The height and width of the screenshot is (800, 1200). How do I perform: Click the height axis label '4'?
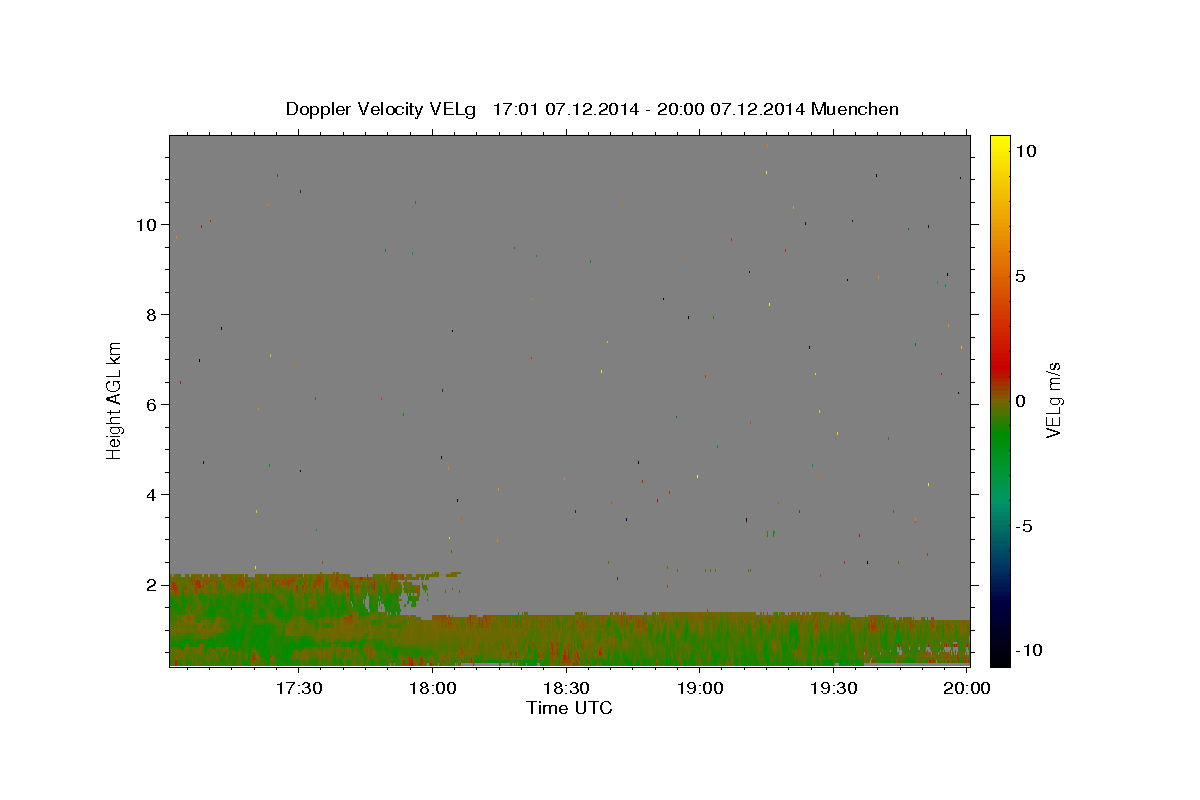point(153,495)
